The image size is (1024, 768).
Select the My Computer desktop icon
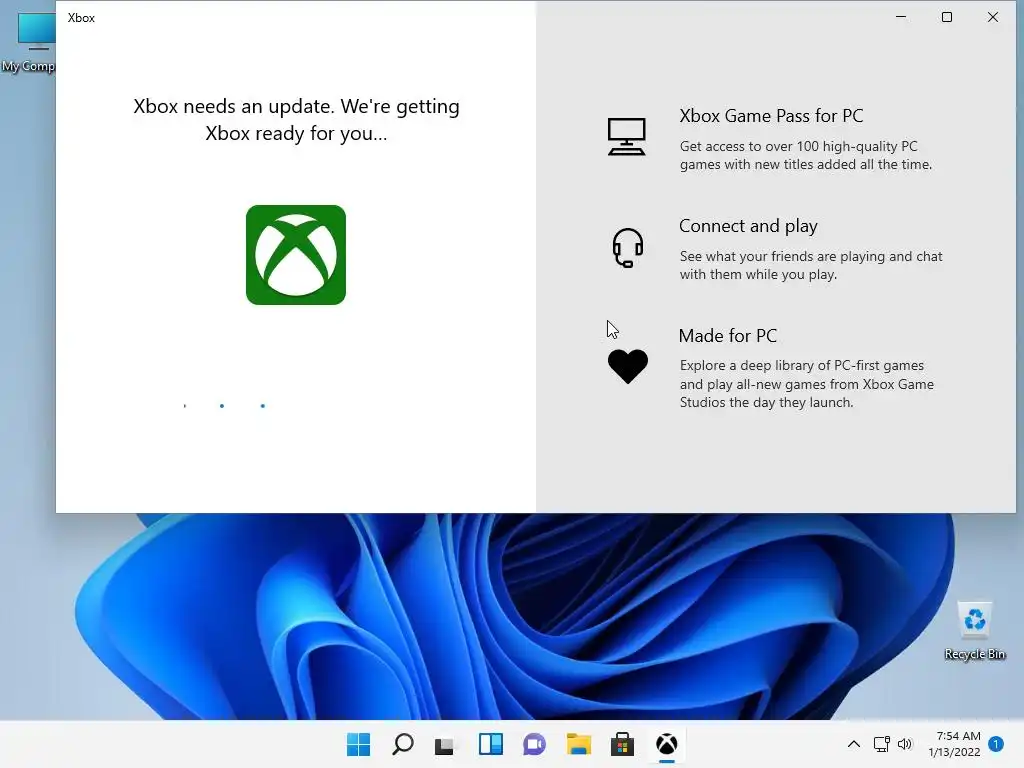click(28, 42)
